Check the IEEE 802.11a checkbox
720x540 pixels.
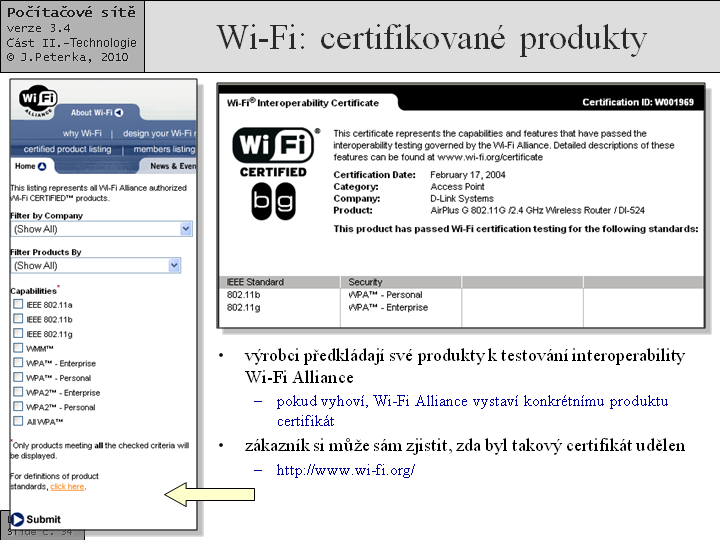[x=18, y=304]
